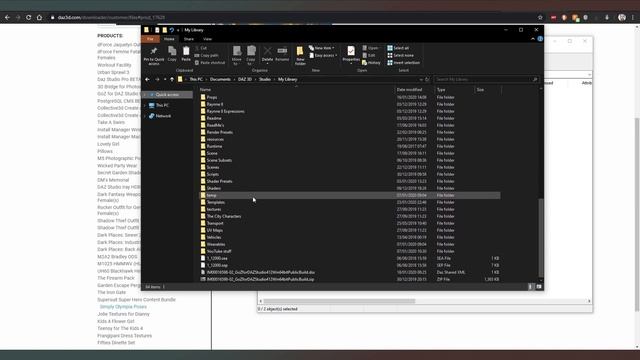Click the Explorer help icon
The image size is (640, 360).
540,39
